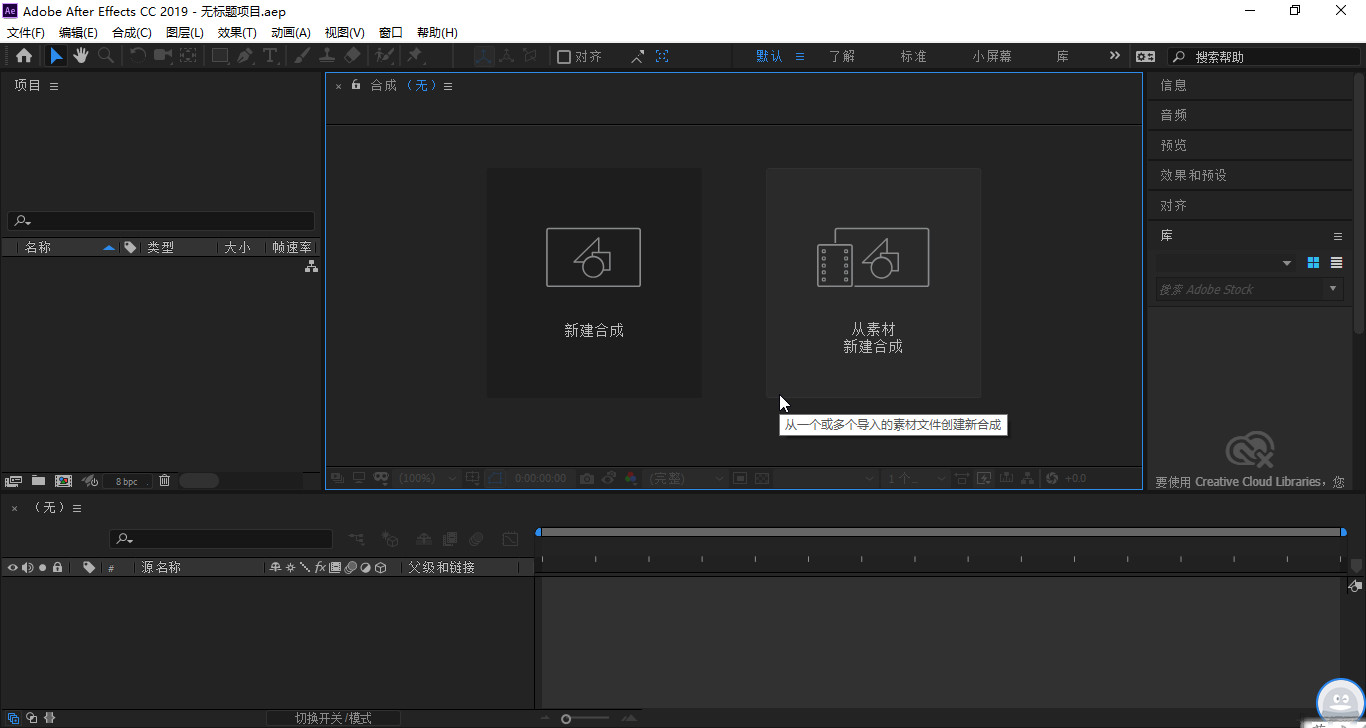Click the 从素材新建合成 card
1366x728 pixels.
[873, 283]
